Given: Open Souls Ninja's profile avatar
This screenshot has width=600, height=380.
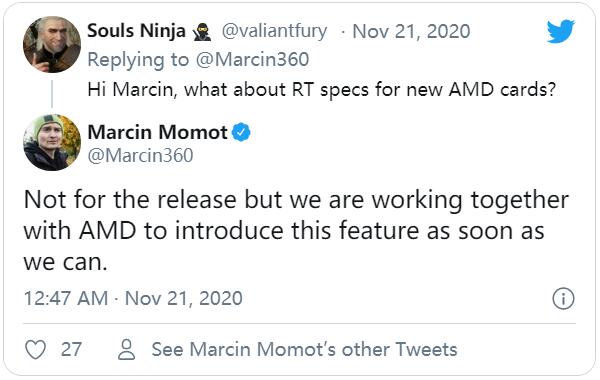Looking at the screenshot, I should 52,44.
